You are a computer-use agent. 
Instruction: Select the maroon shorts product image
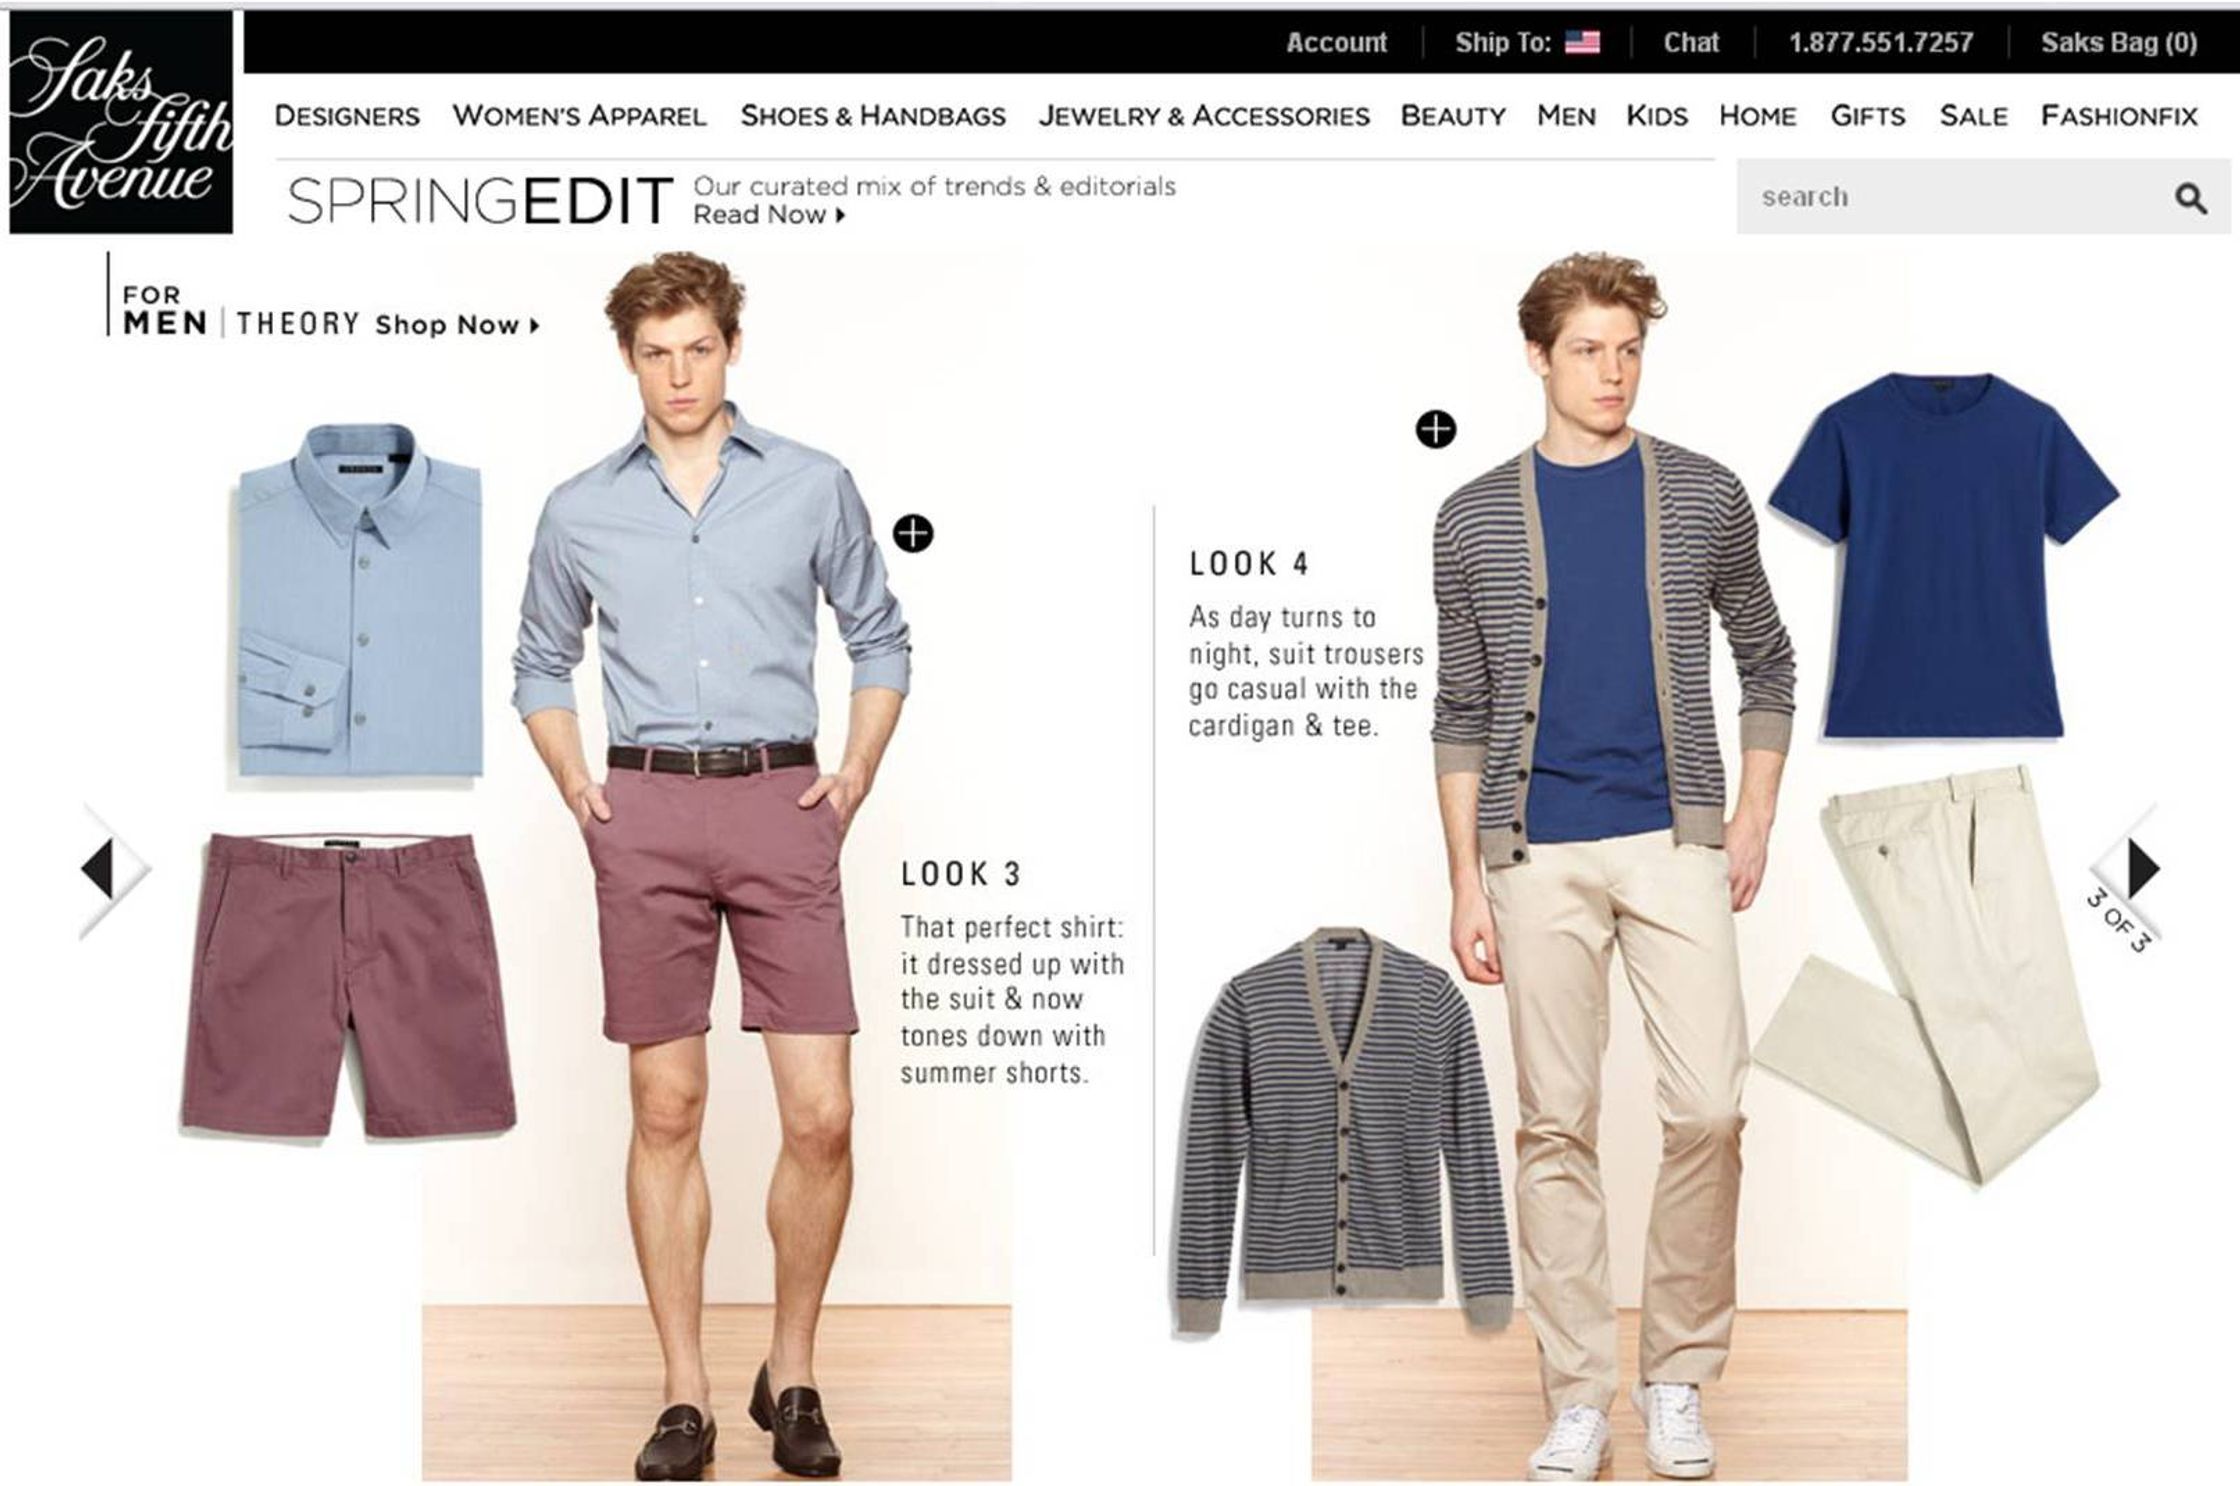click(x=348, y=986)
